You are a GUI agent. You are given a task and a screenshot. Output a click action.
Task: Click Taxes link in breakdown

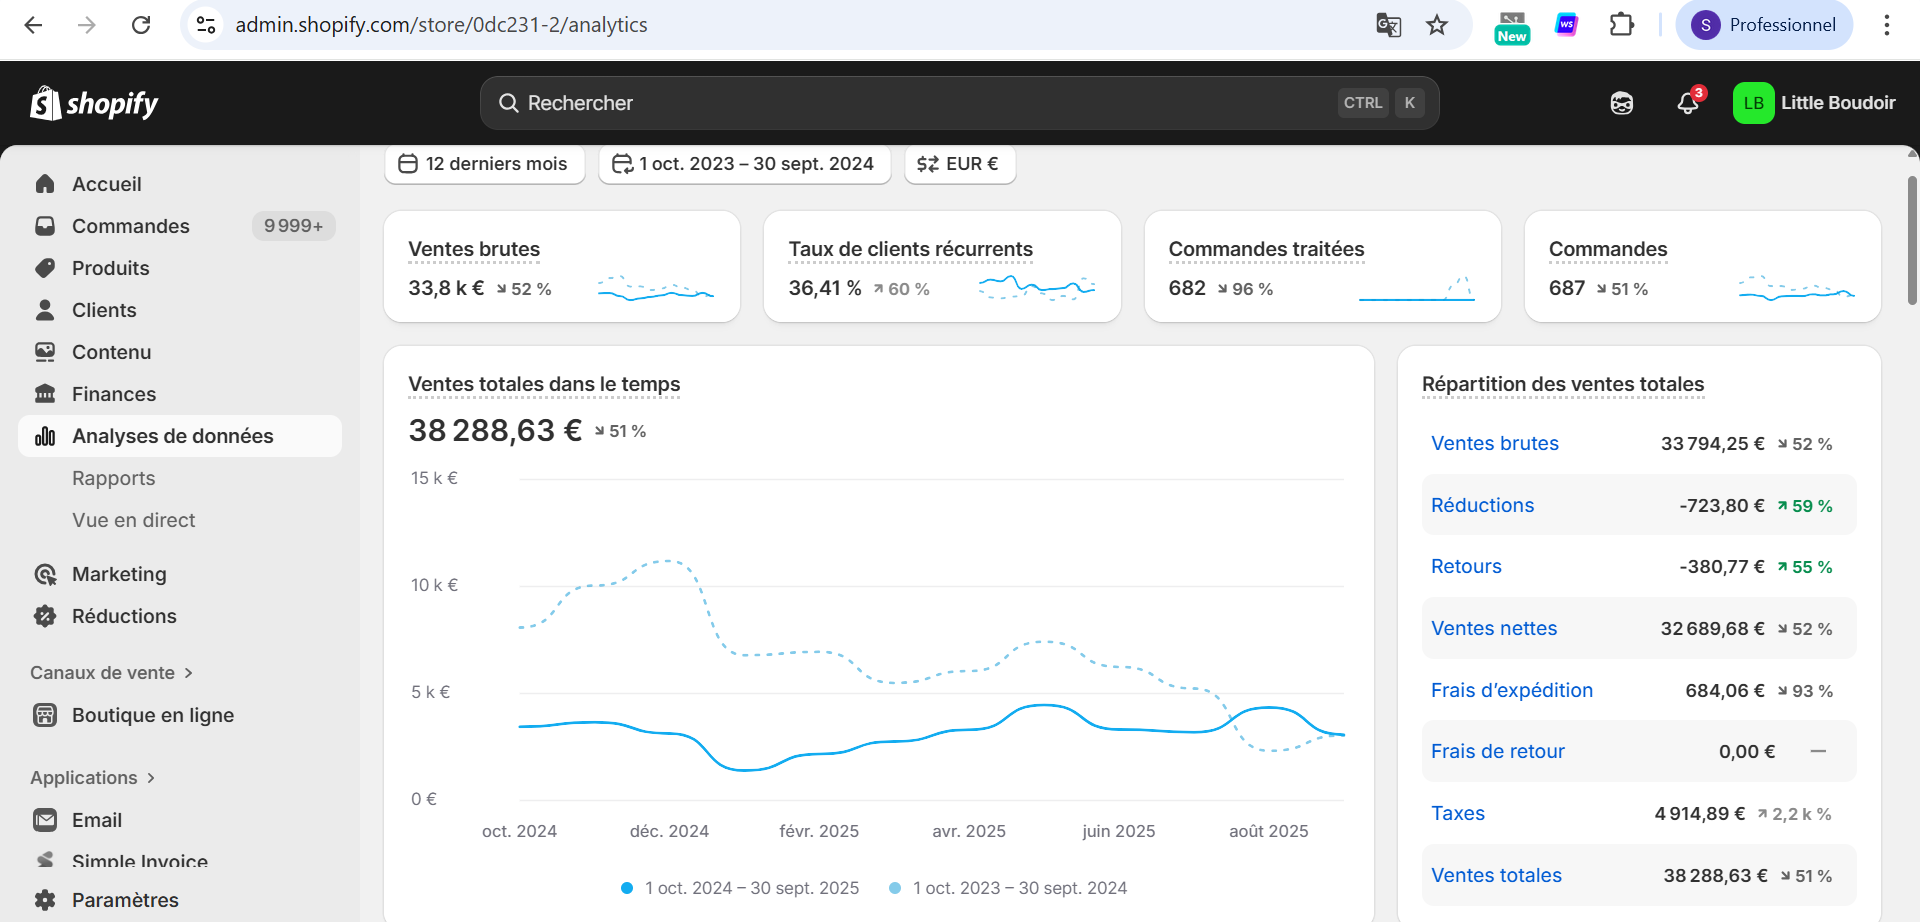click(x=1458, y=813)
